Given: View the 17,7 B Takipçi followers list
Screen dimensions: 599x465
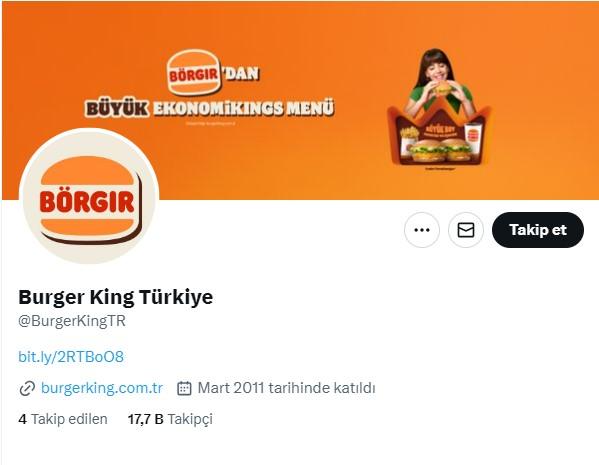Looking at the screenshot, I should pyautogui.click(x=170, y=419).
